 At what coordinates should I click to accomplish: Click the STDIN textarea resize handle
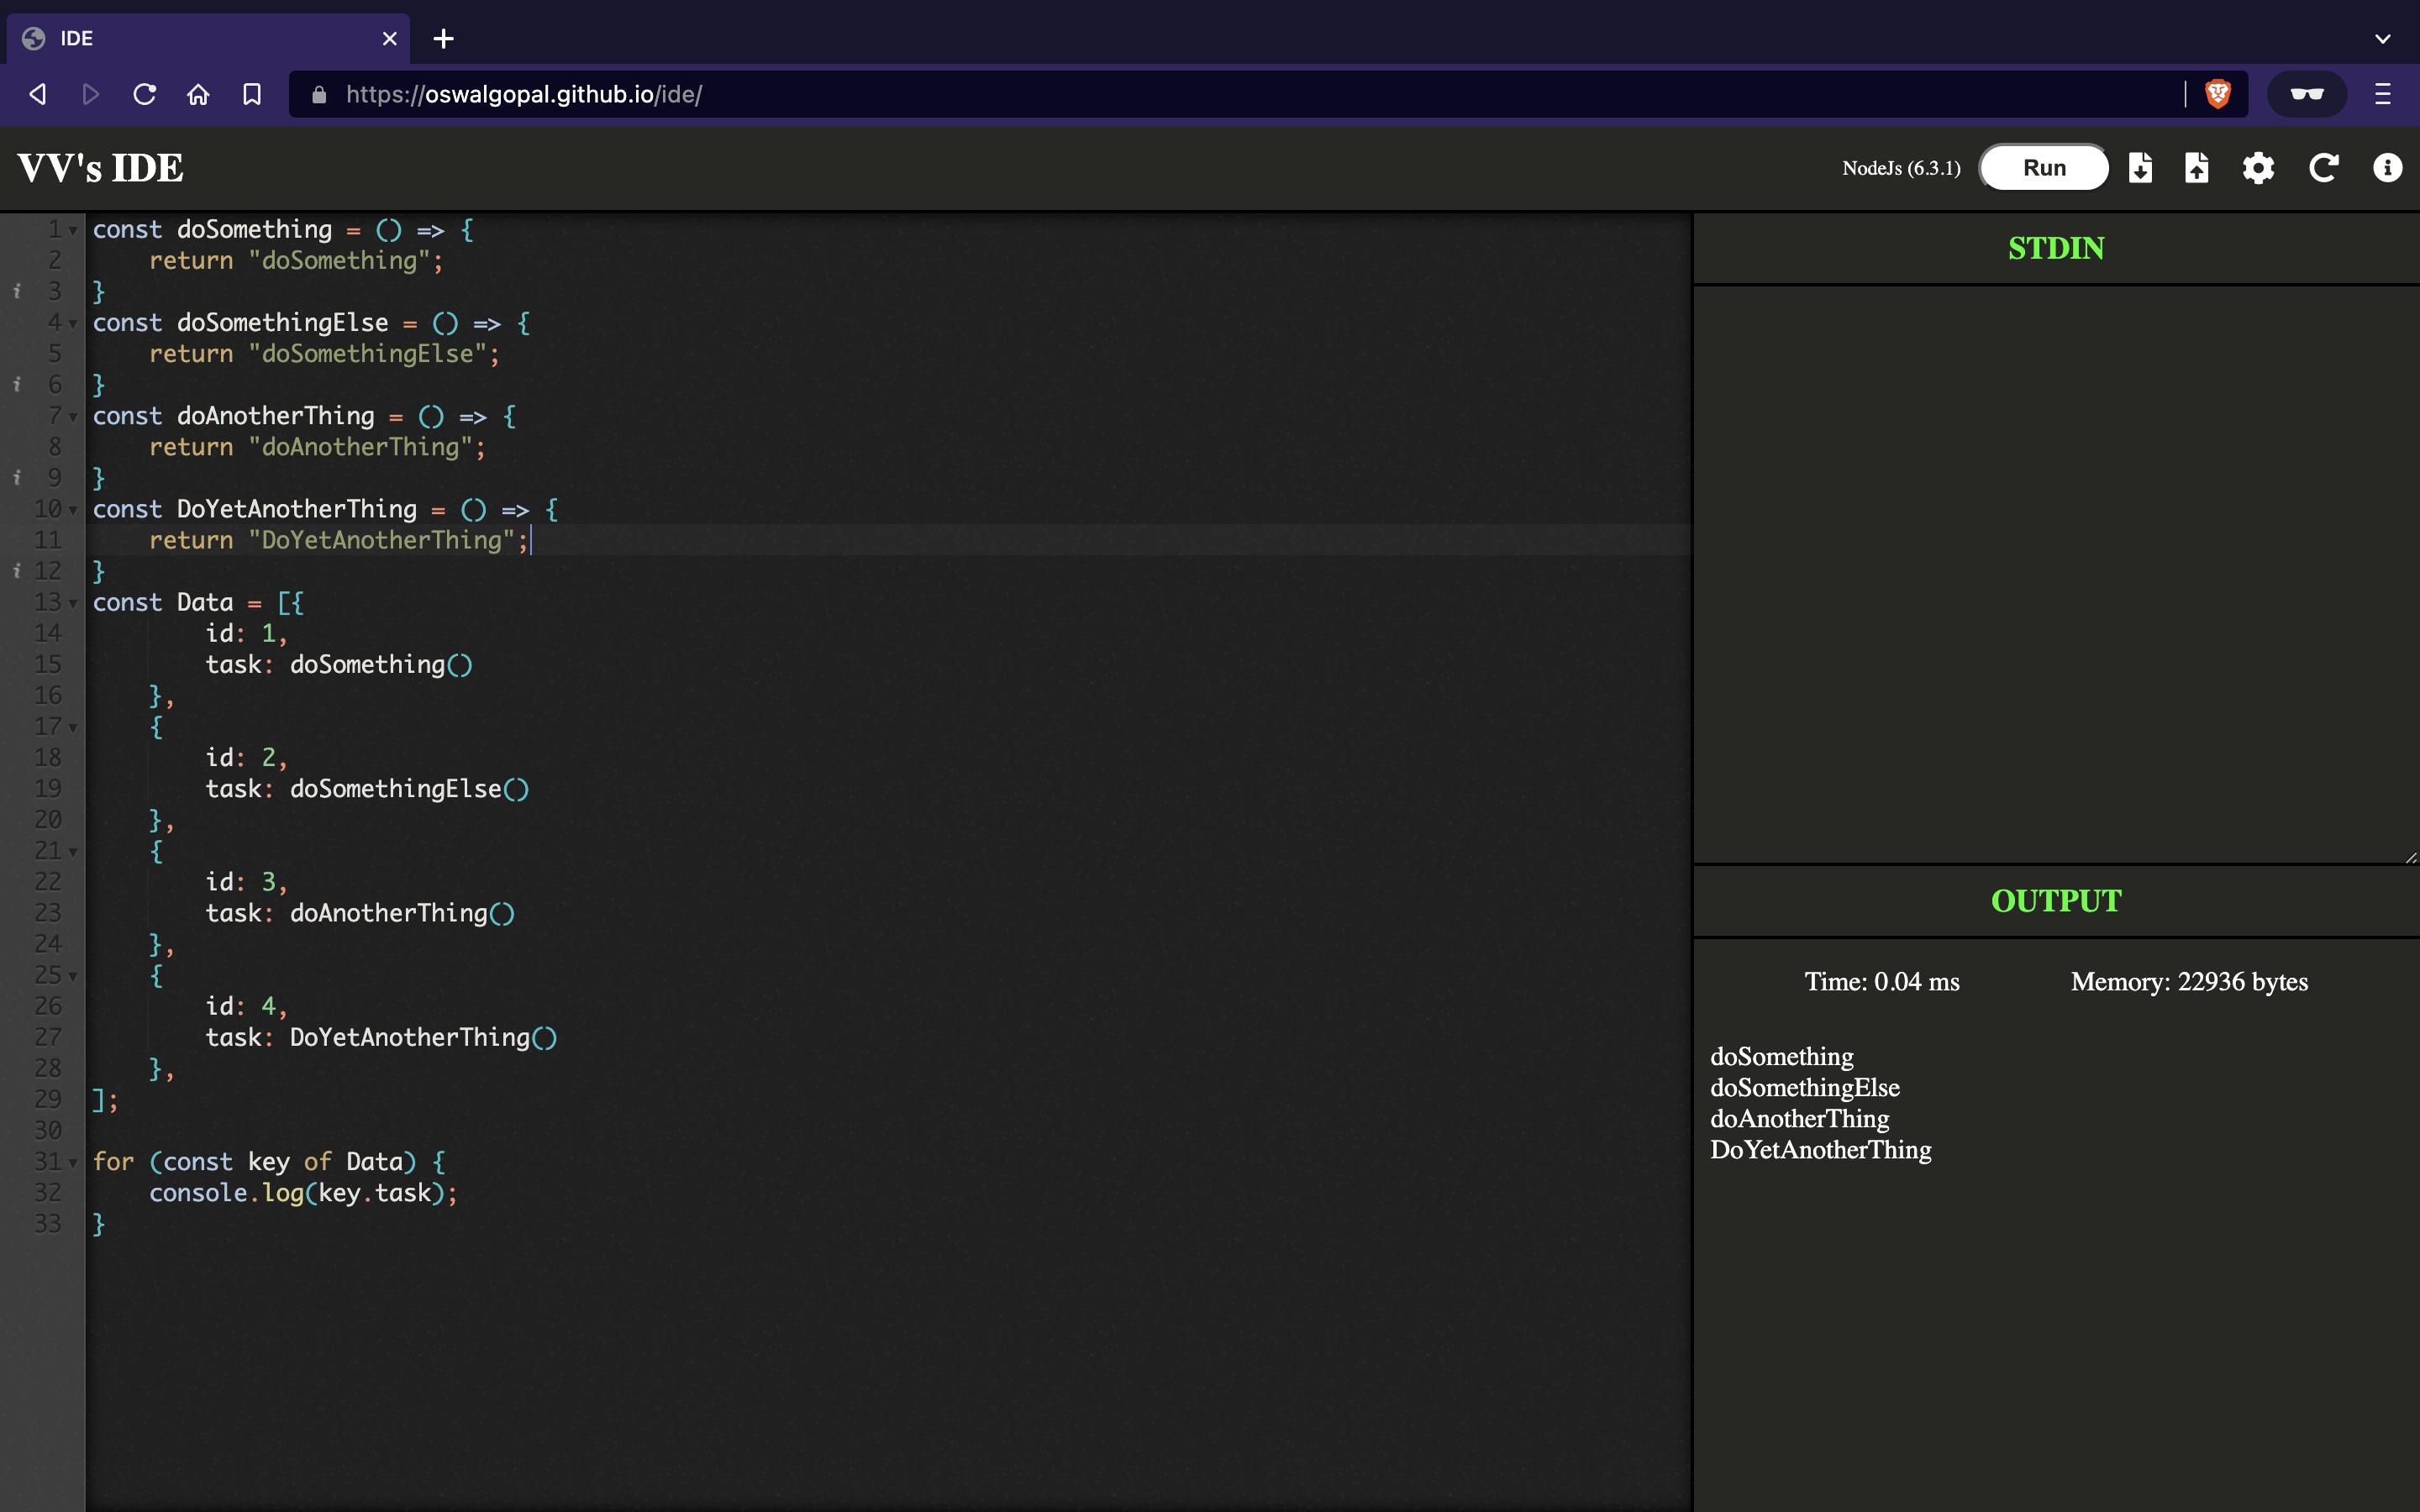[x=2410, y=856]
